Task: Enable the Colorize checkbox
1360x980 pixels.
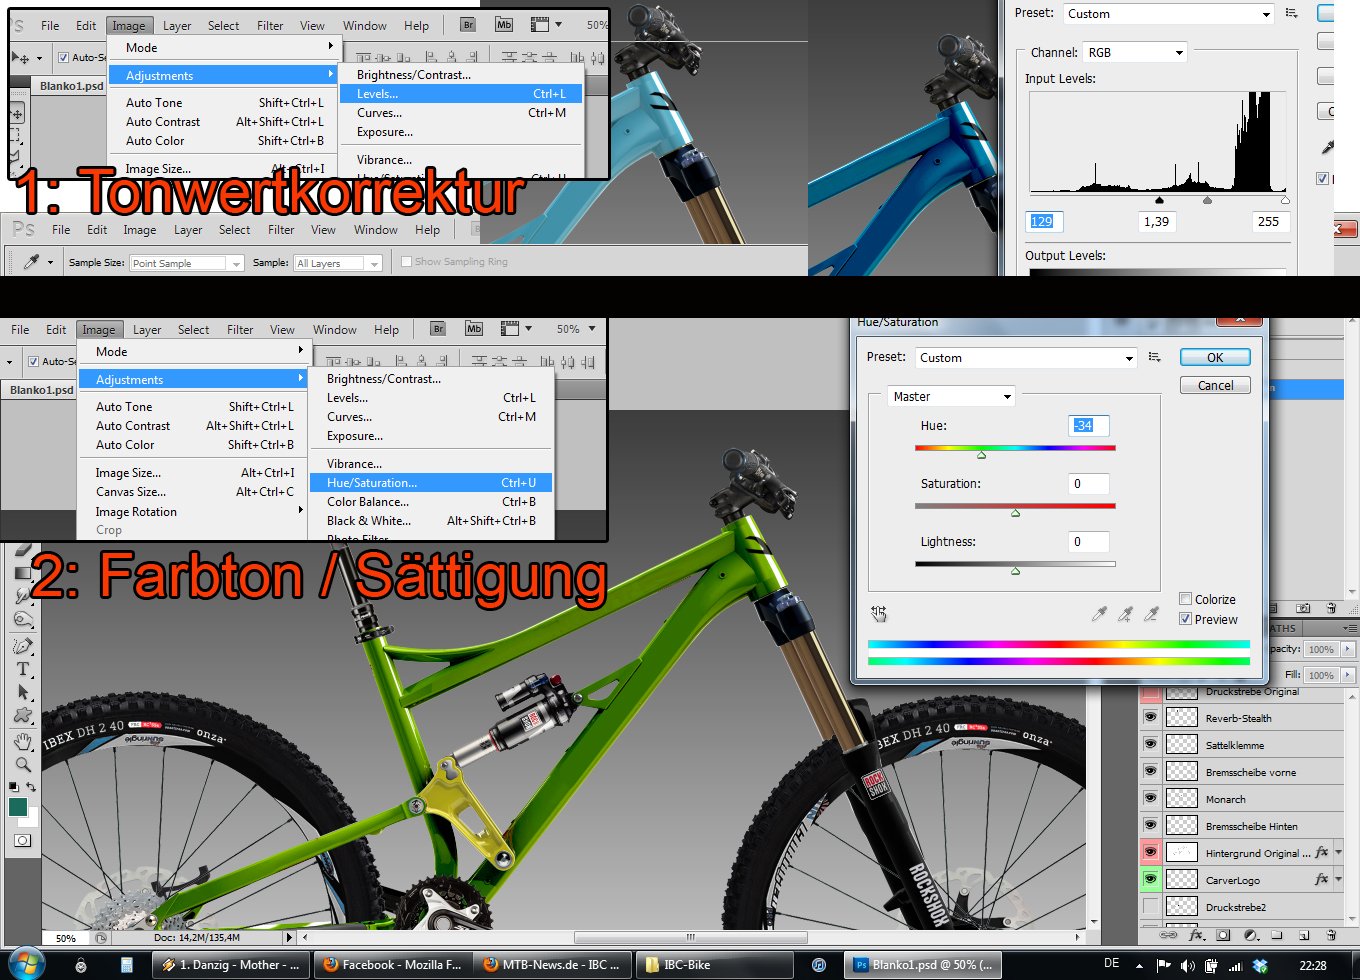Action: (1186, 599)
